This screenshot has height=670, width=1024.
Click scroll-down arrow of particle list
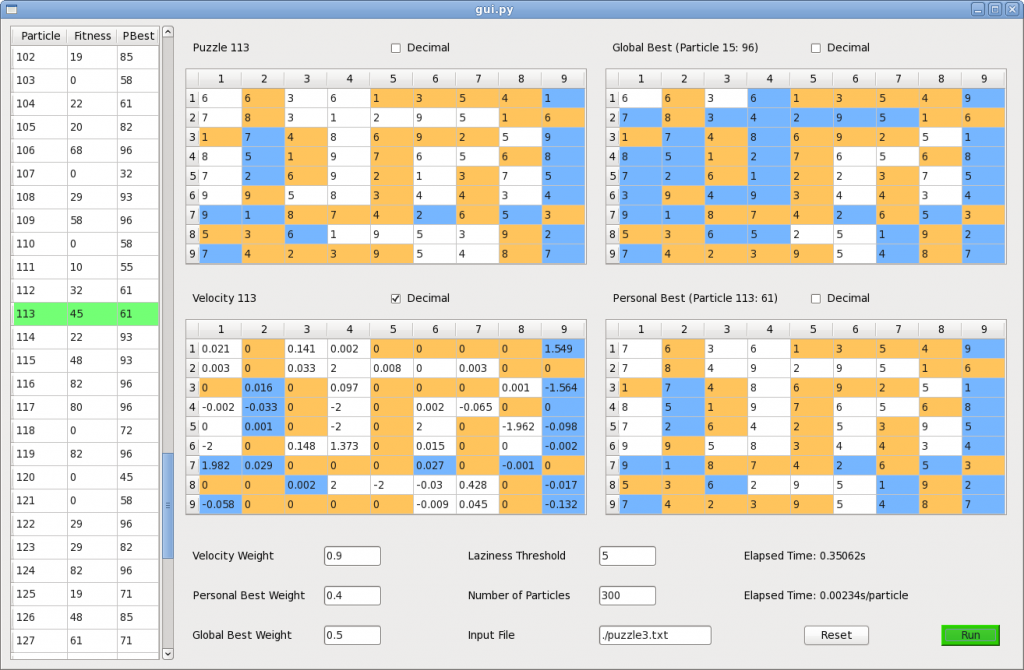click(x=168, y=654)
